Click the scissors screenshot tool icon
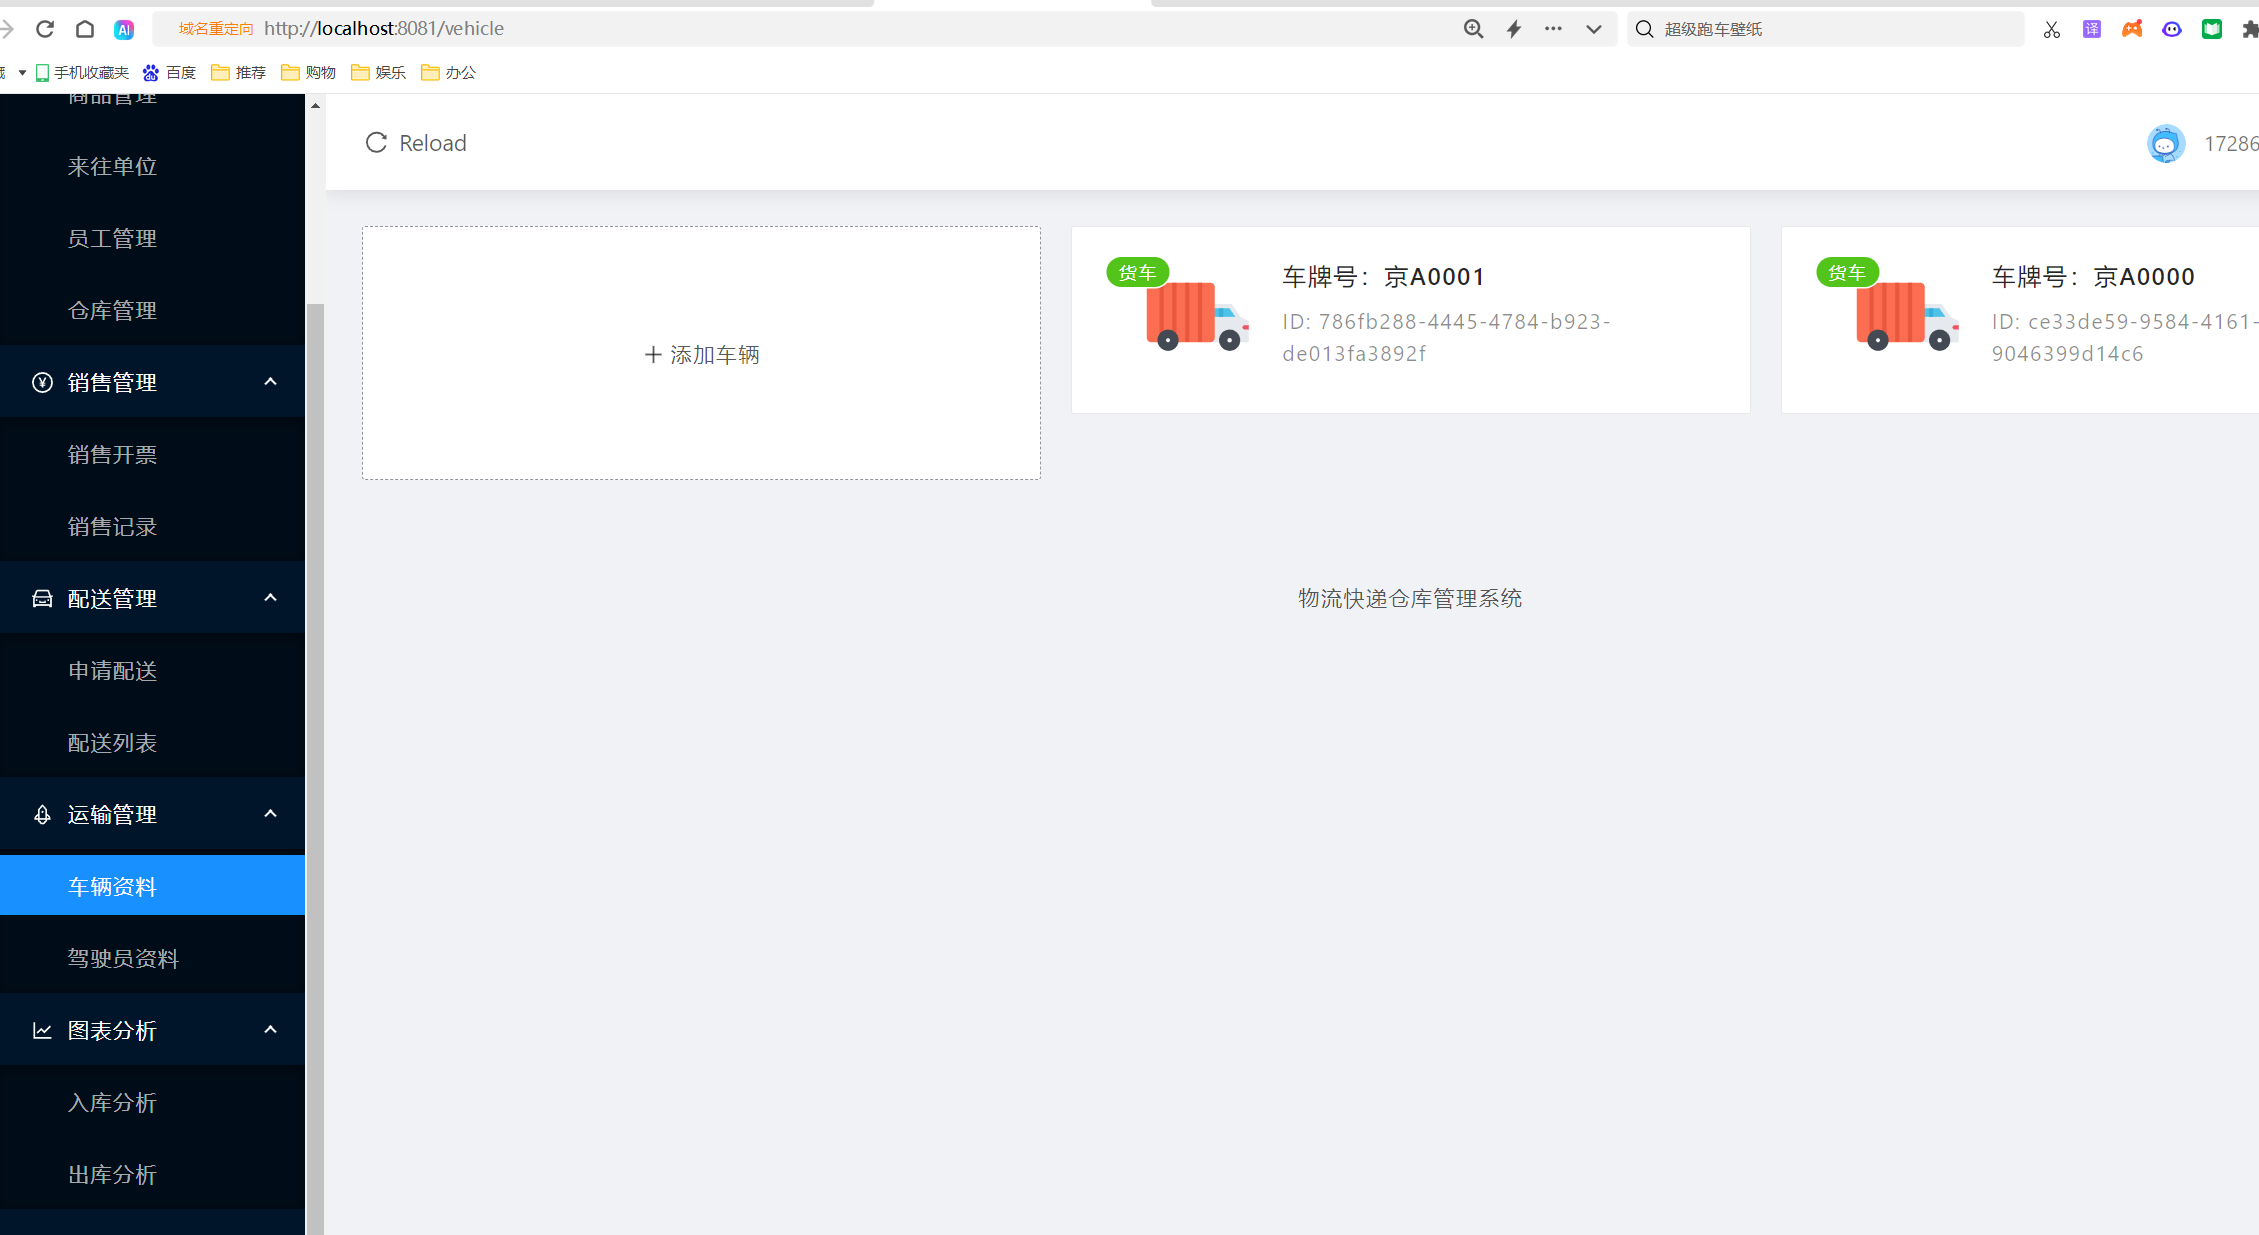2259x1235 pixels. 2051,29
